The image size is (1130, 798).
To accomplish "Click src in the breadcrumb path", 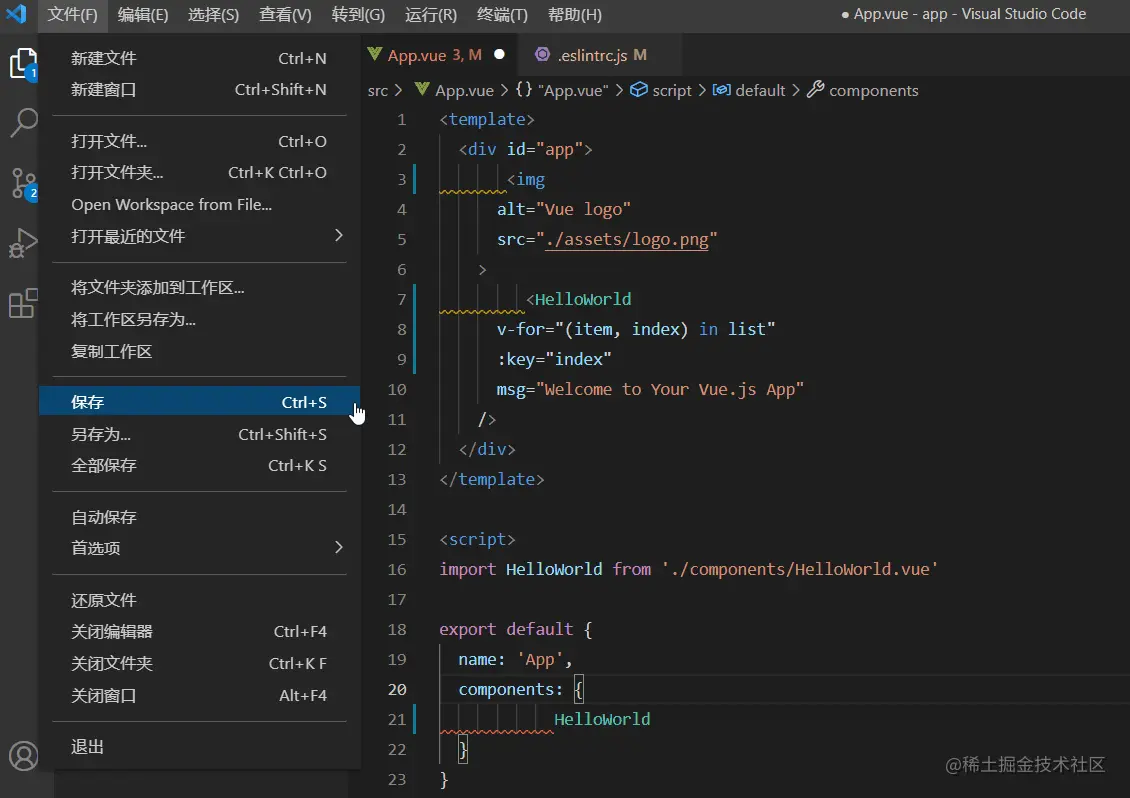I will click(378, 91).
